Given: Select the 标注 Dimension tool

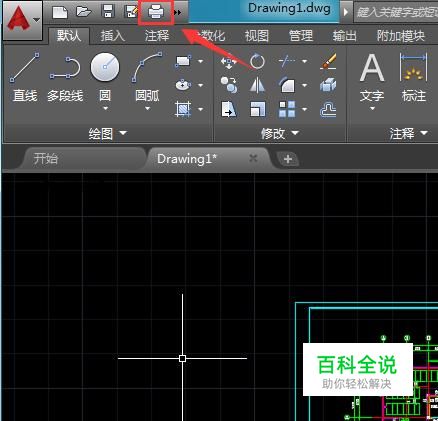Looking at the screenshot, I should click(x=414, y=77).
